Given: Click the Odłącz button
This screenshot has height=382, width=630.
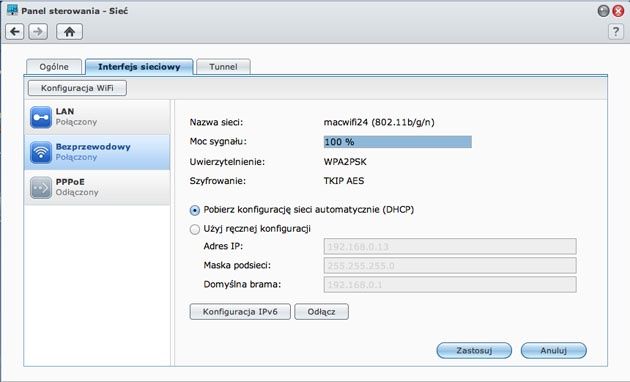Looking at the screenshot, I should pos(321,312).
